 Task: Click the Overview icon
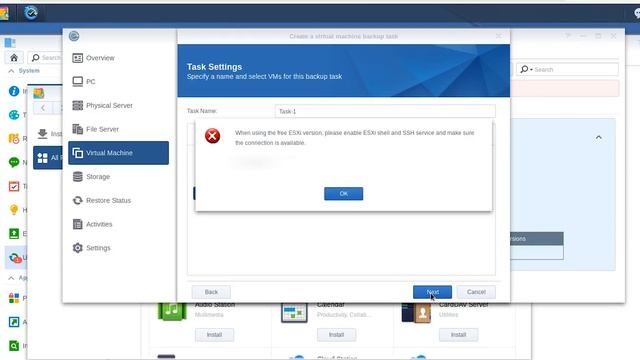click(x=78, y=58)
